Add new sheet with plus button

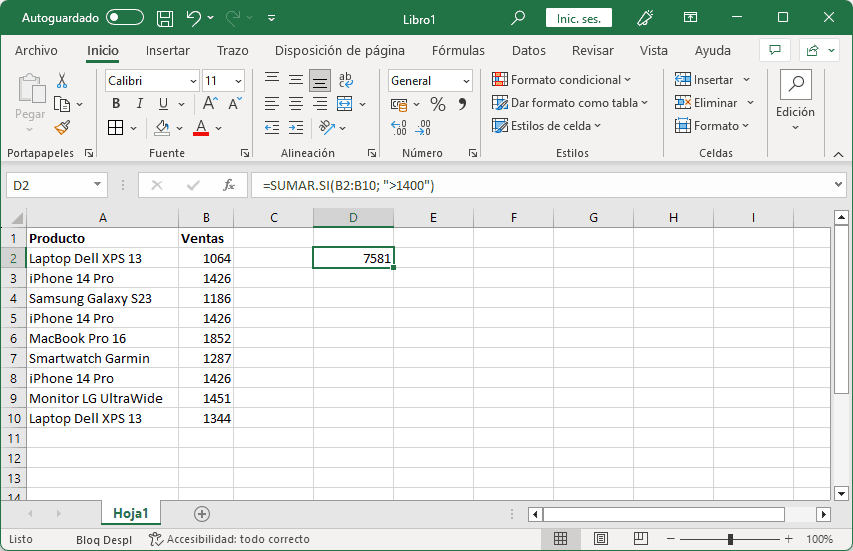[x=202, y=514]
